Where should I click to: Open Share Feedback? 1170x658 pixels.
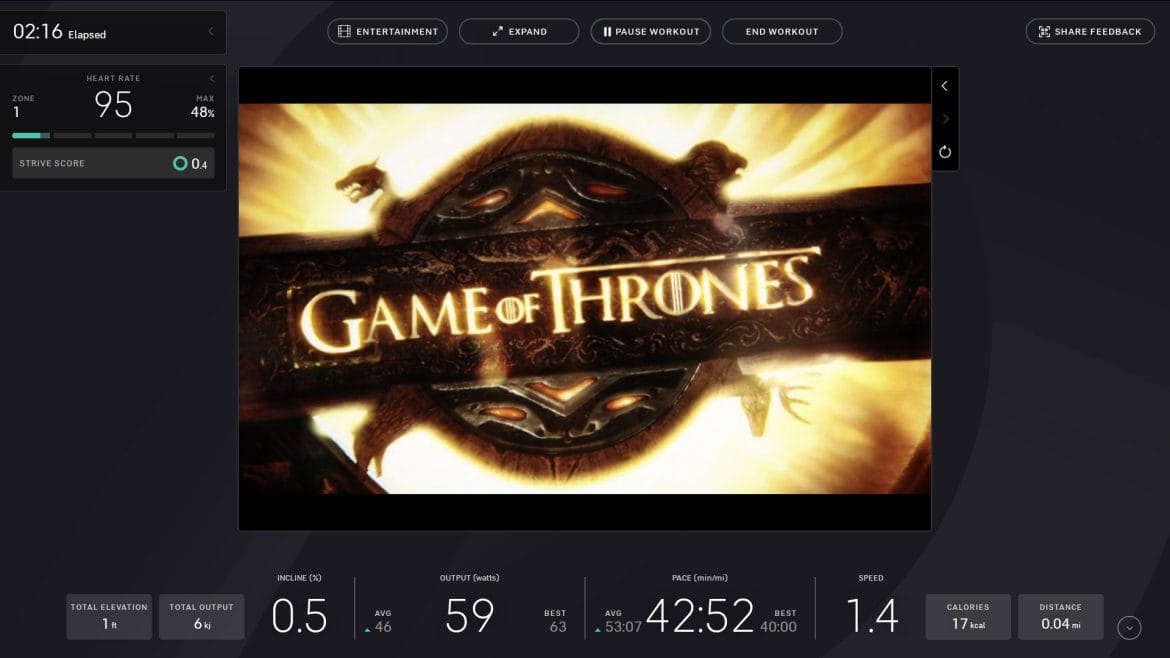point(1090,31)
